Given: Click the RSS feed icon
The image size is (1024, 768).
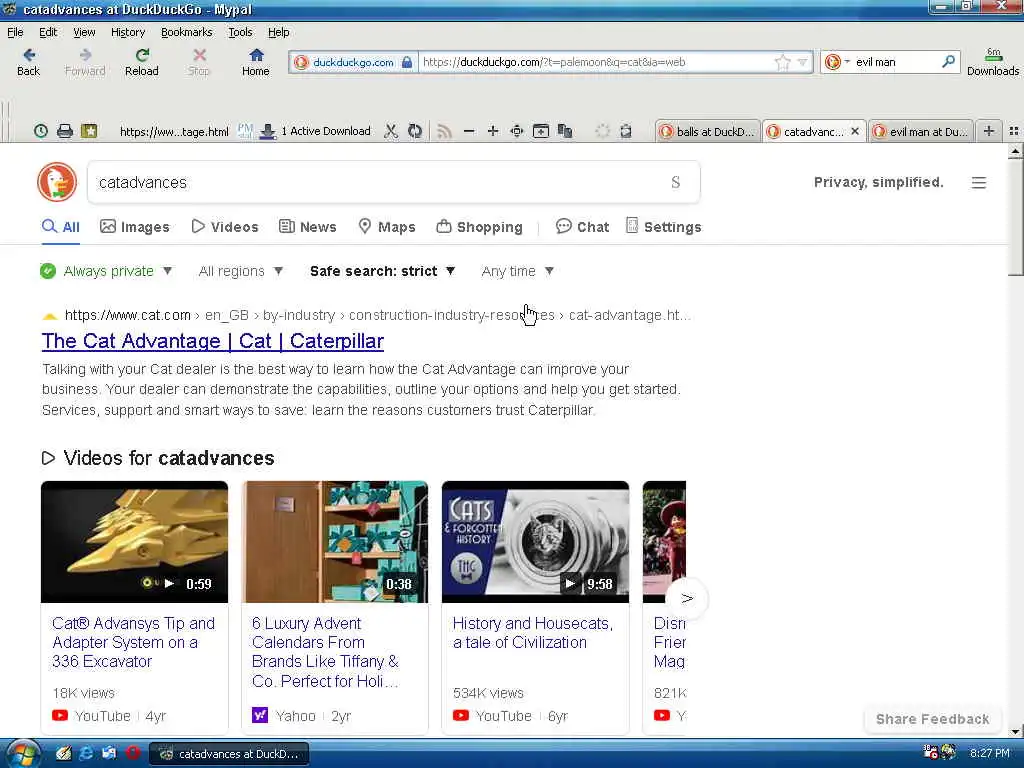Looking at the screenshot, I should pos(444,131).
